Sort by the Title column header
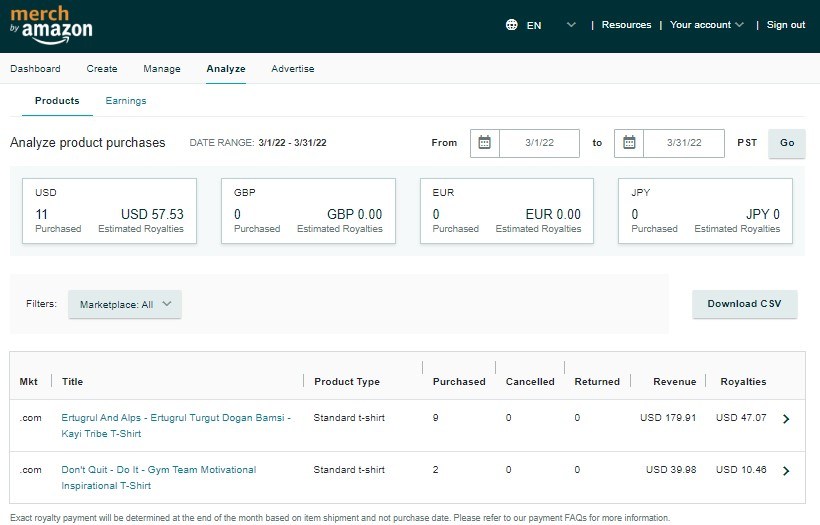The width and height of the screenshot is (820, 525). click(x=73, y=382)
